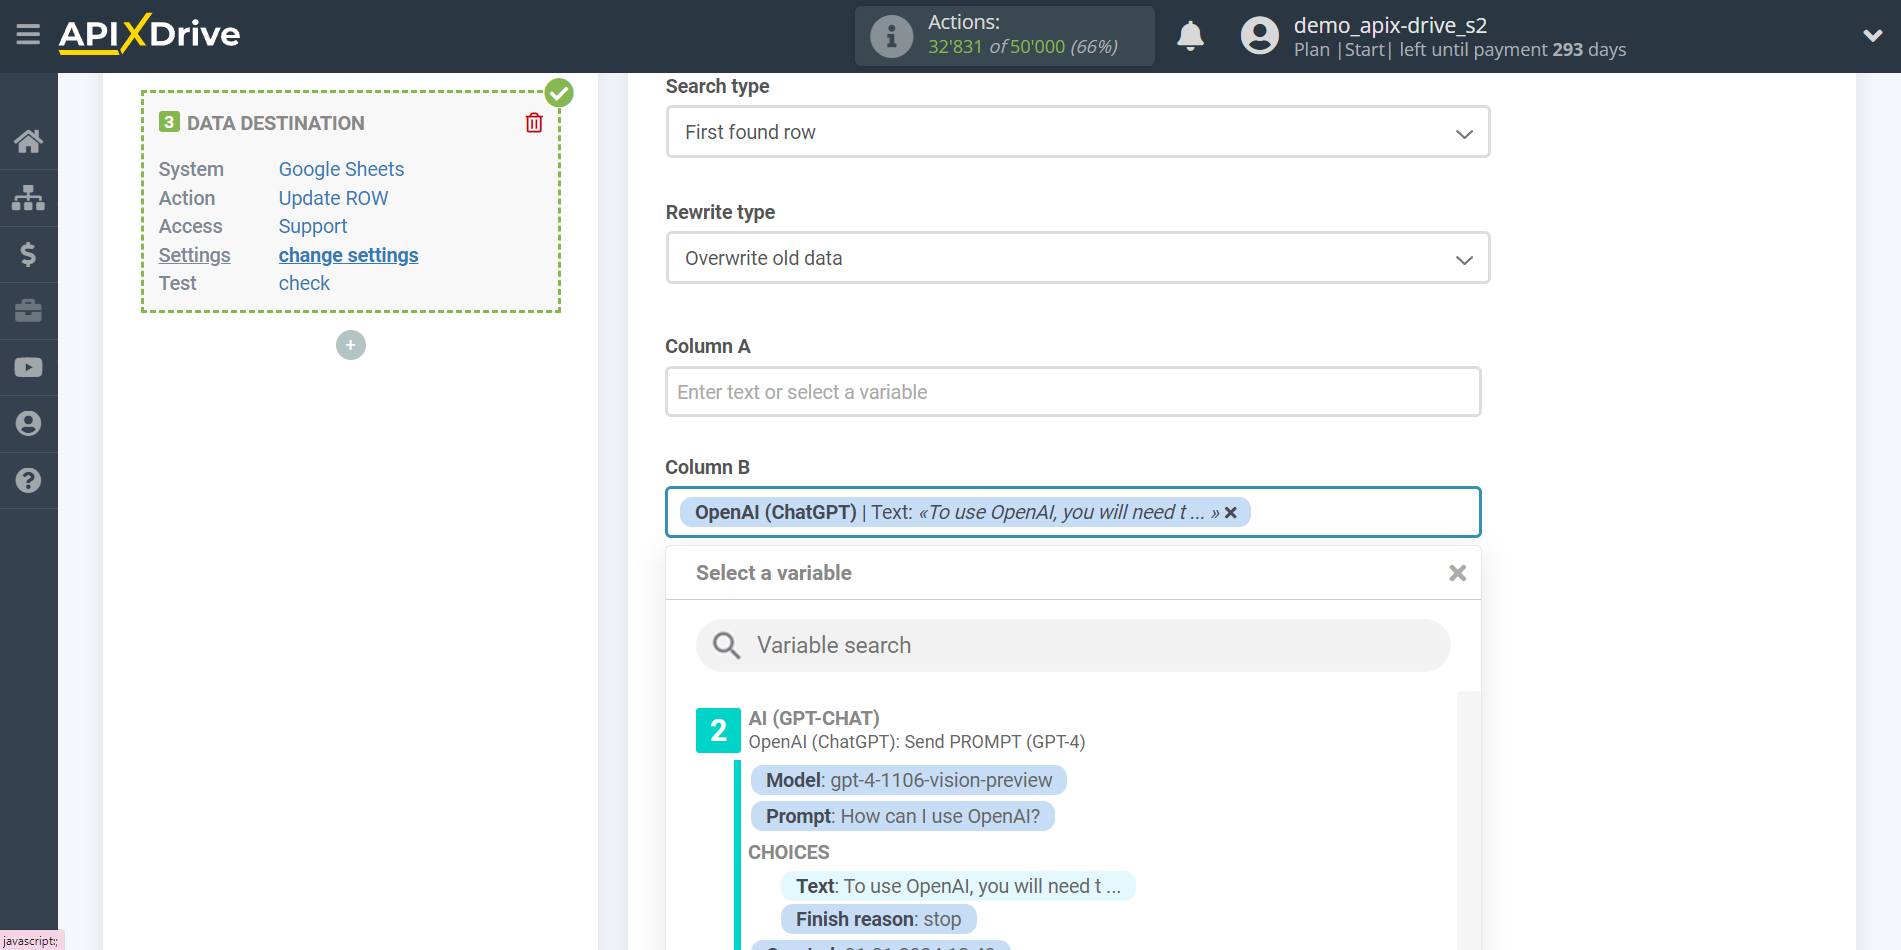
Task: Open the profile sidebar icon
Action: click(x=28, y=424)
